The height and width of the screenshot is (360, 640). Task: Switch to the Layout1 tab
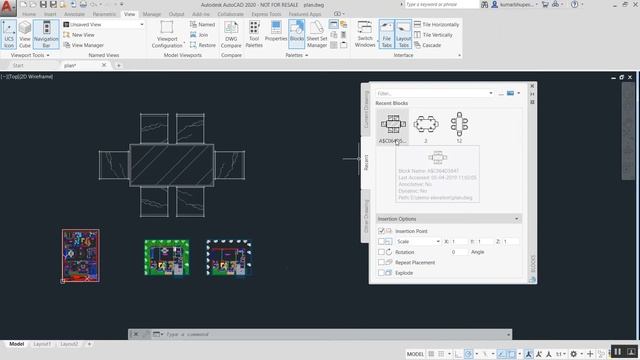tap(42, 344)
